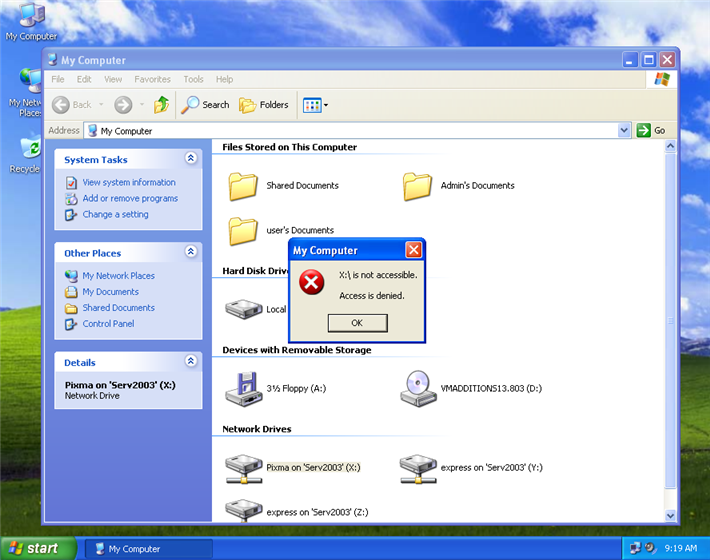
Task: Select the Shared Documents folder icon
Action: tap(244, 186)
